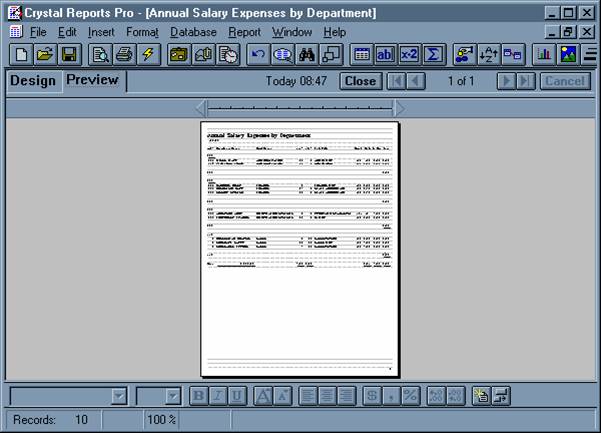This screenshot has height=433, width=601.
Task: Click the last icon in the format bar
Action: 501,396
